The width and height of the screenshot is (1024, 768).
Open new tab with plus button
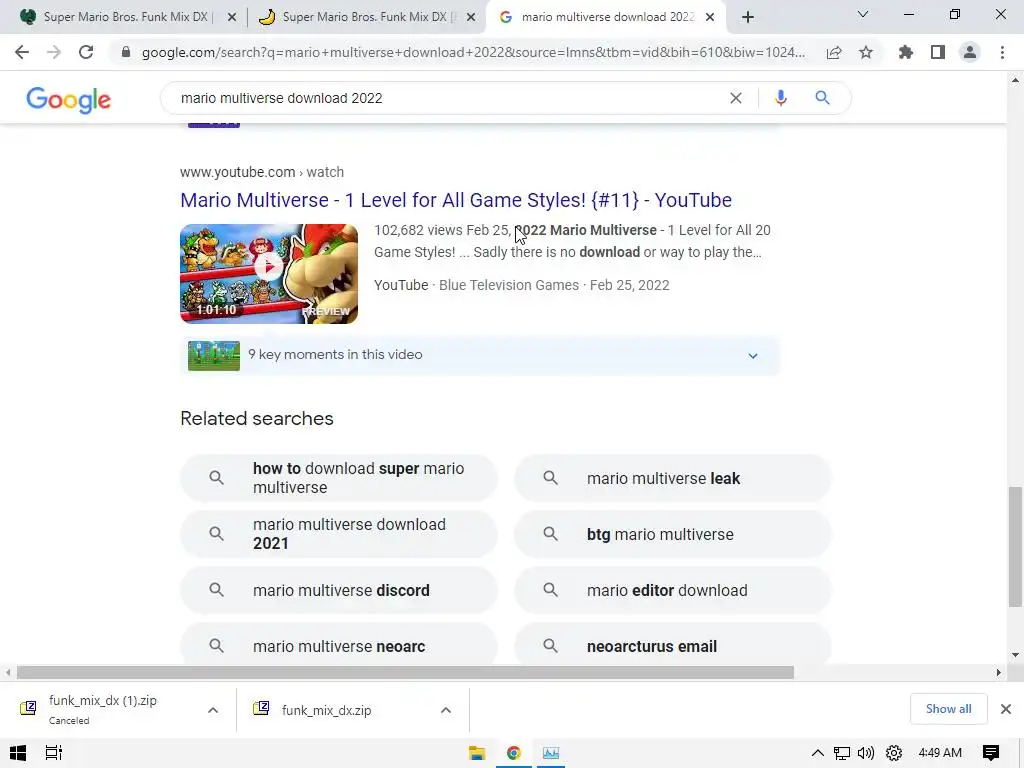[x=748, y=18]
